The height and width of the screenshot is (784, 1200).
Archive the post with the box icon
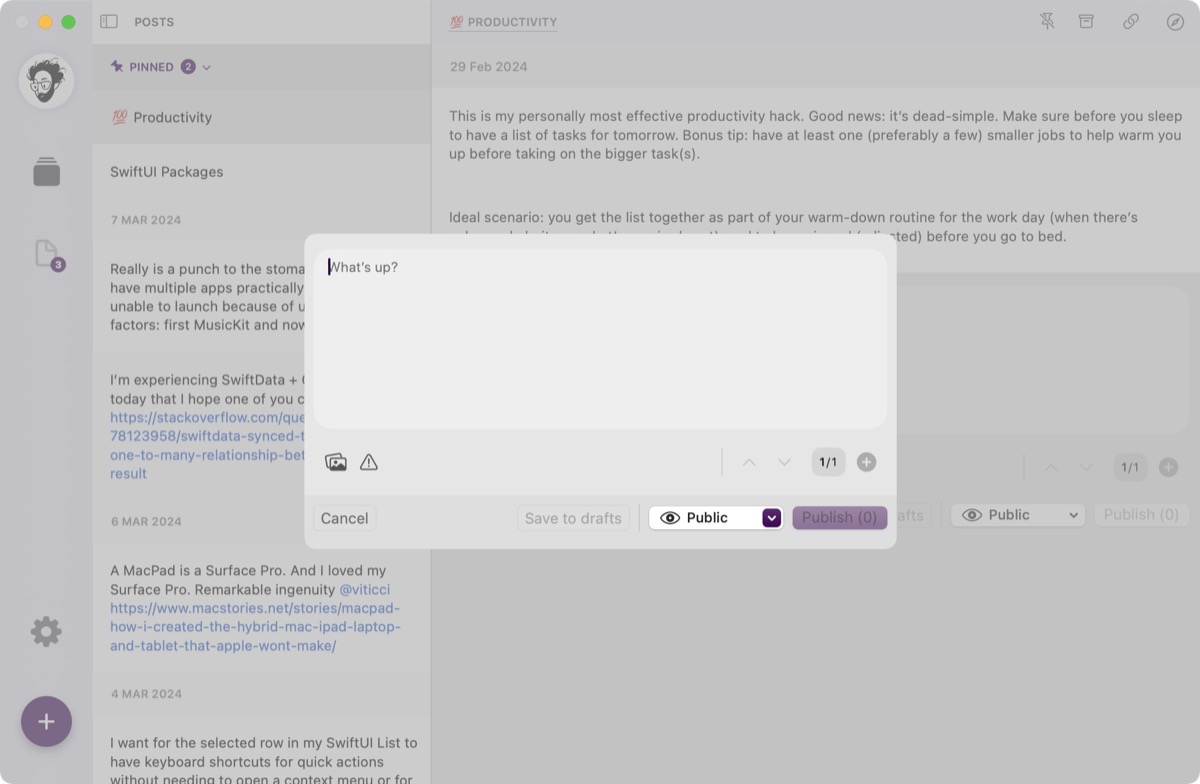click(1086, 21)
